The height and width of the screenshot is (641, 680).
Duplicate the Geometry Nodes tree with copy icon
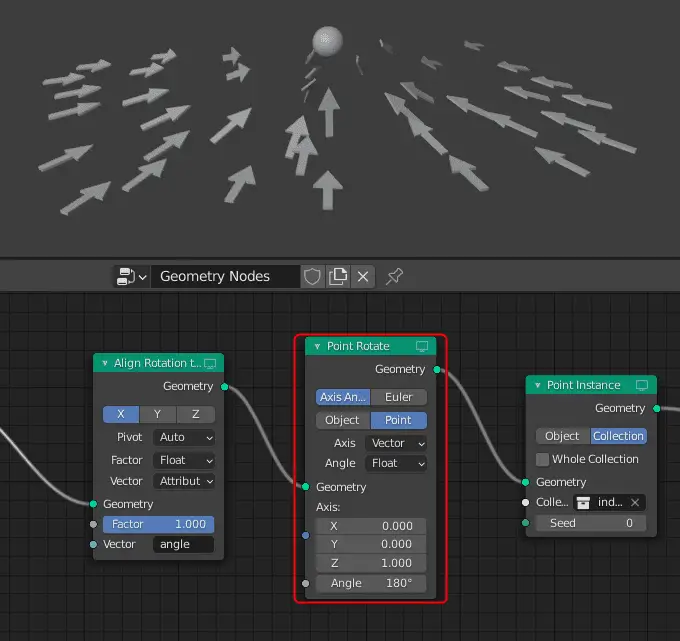point(338,276)
